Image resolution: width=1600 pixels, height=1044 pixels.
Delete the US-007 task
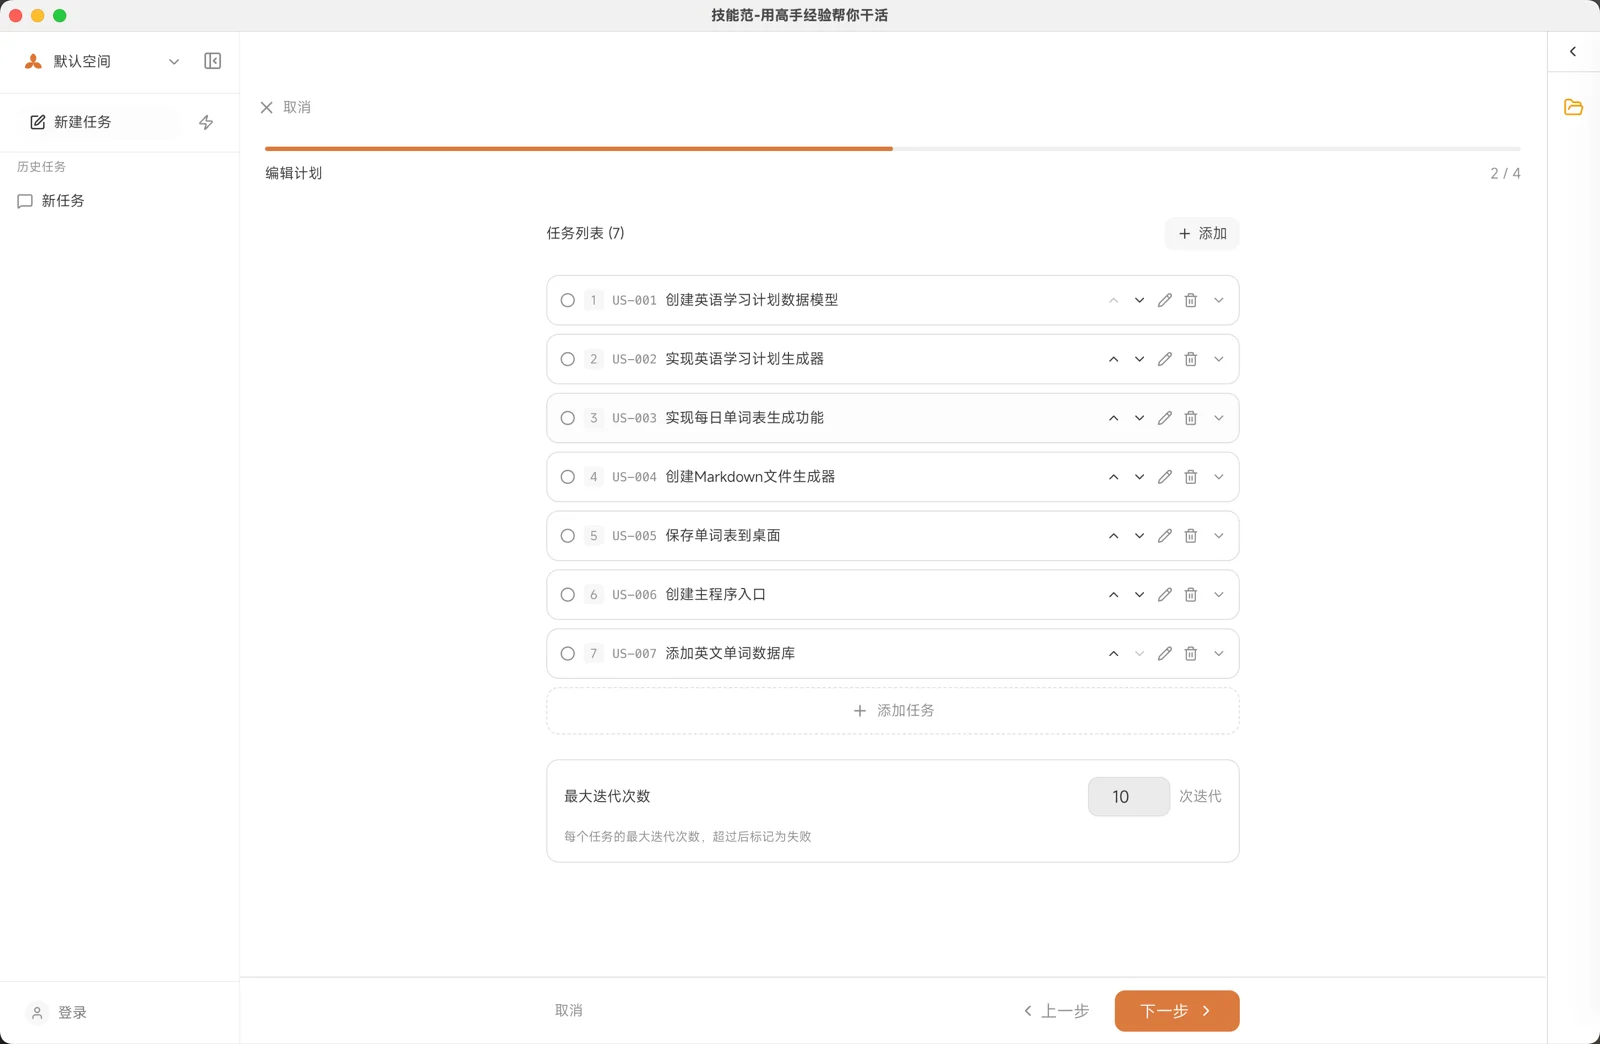click(1191, 654)
